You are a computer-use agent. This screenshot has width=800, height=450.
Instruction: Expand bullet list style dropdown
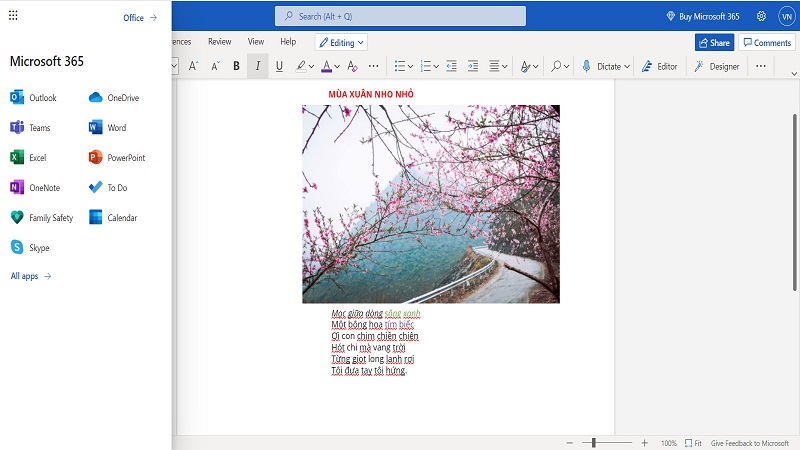point(410,66)
